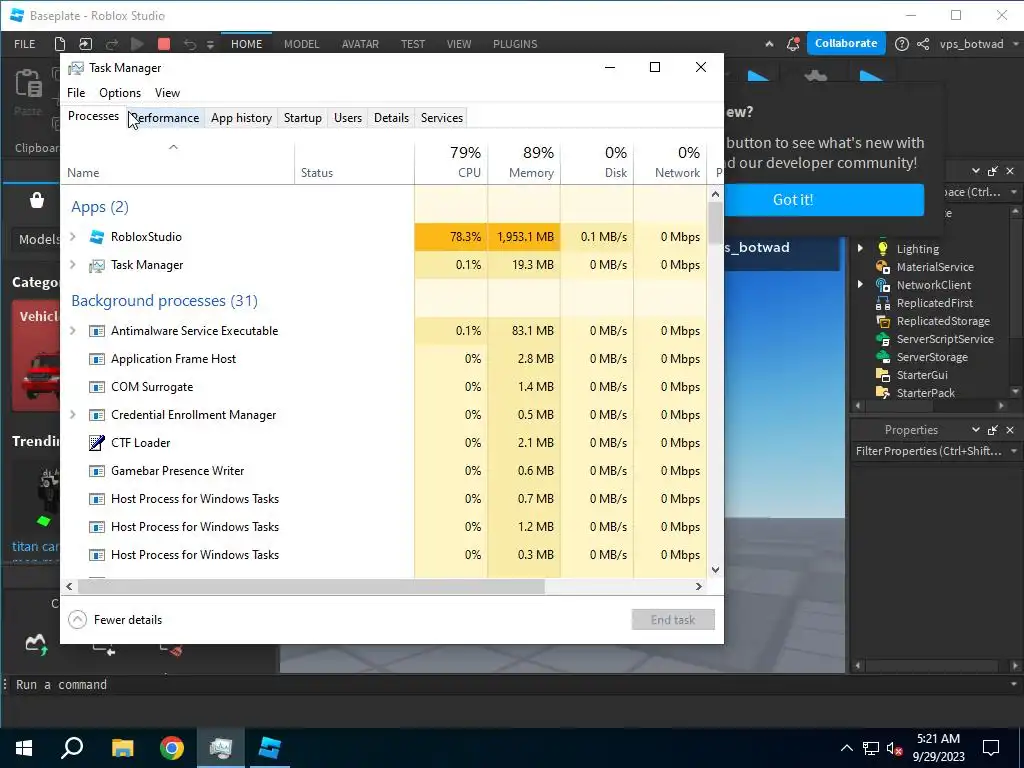Click the Undo arrow in Studio toolbar
The width and height of the screenshot is (1024, 768).
point(189,44)
